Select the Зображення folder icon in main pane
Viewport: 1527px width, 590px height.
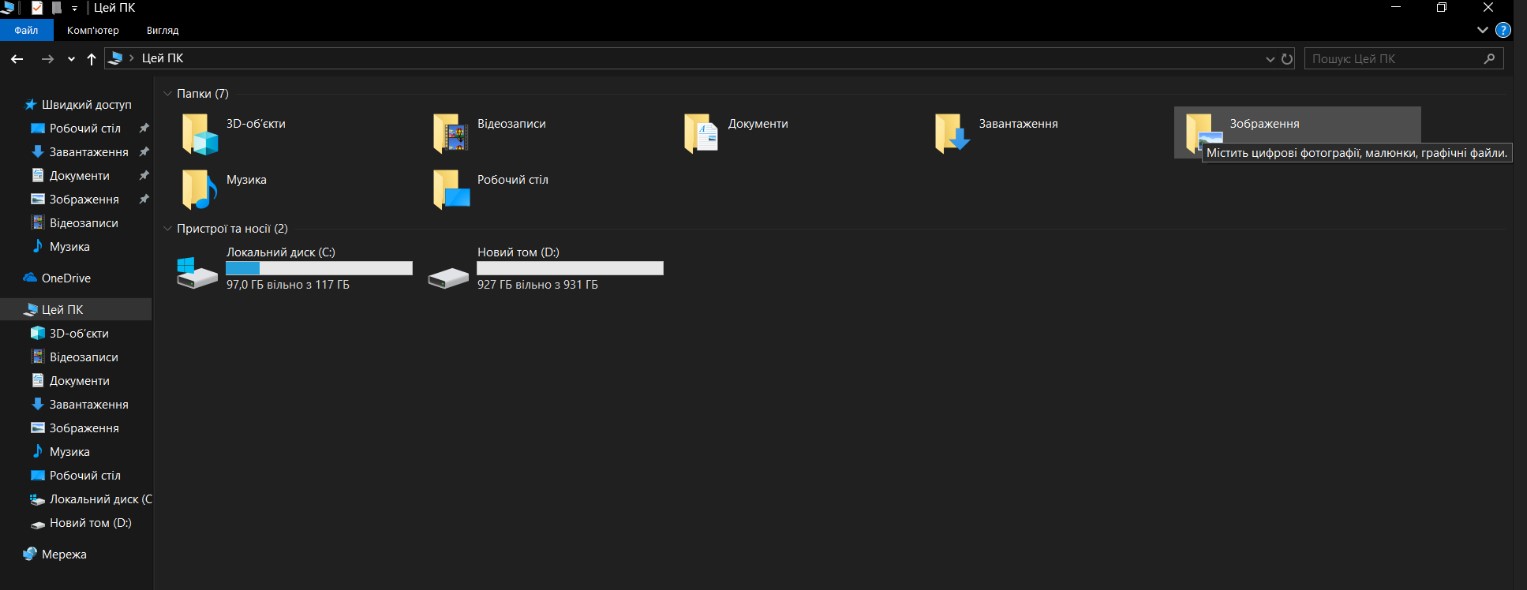pyautogui.click(x=1203, y=134)
